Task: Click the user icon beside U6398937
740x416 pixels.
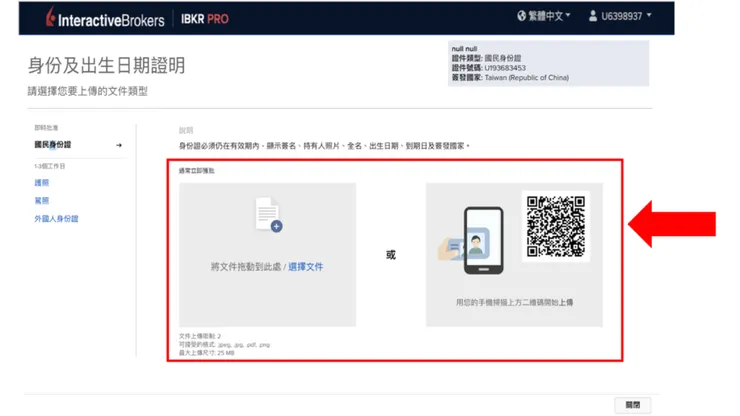Action: [x=593, y=16]
